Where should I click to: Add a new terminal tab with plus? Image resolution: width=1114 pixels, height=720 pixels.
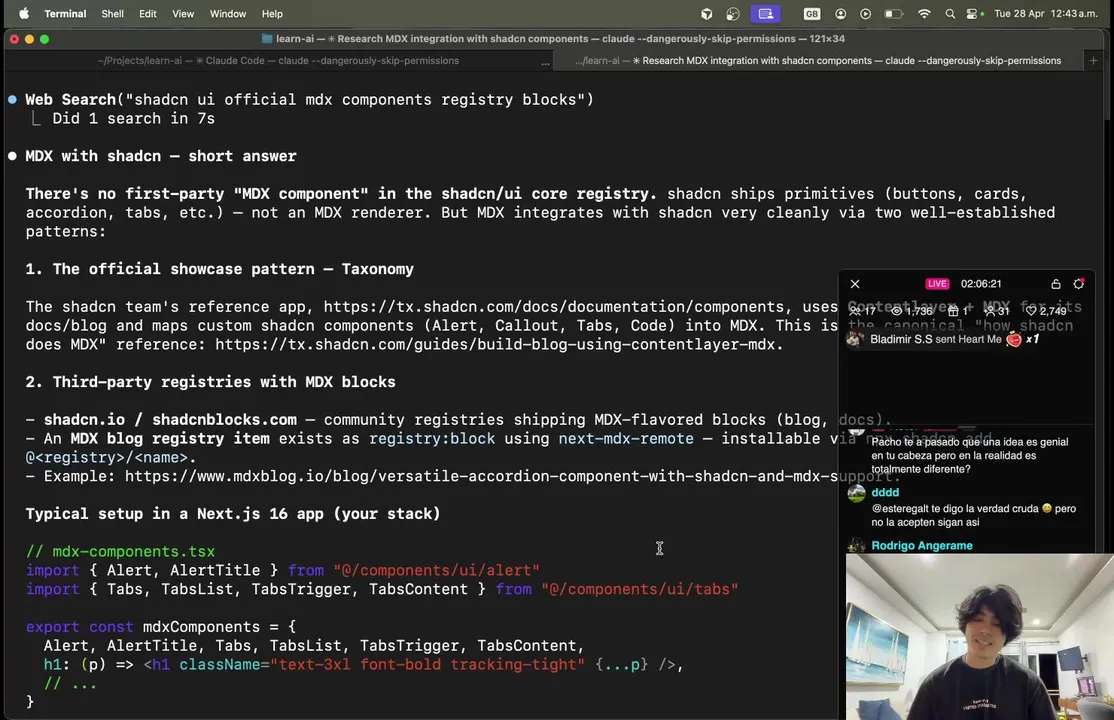pyautogui.click(x=1093, y=61)
